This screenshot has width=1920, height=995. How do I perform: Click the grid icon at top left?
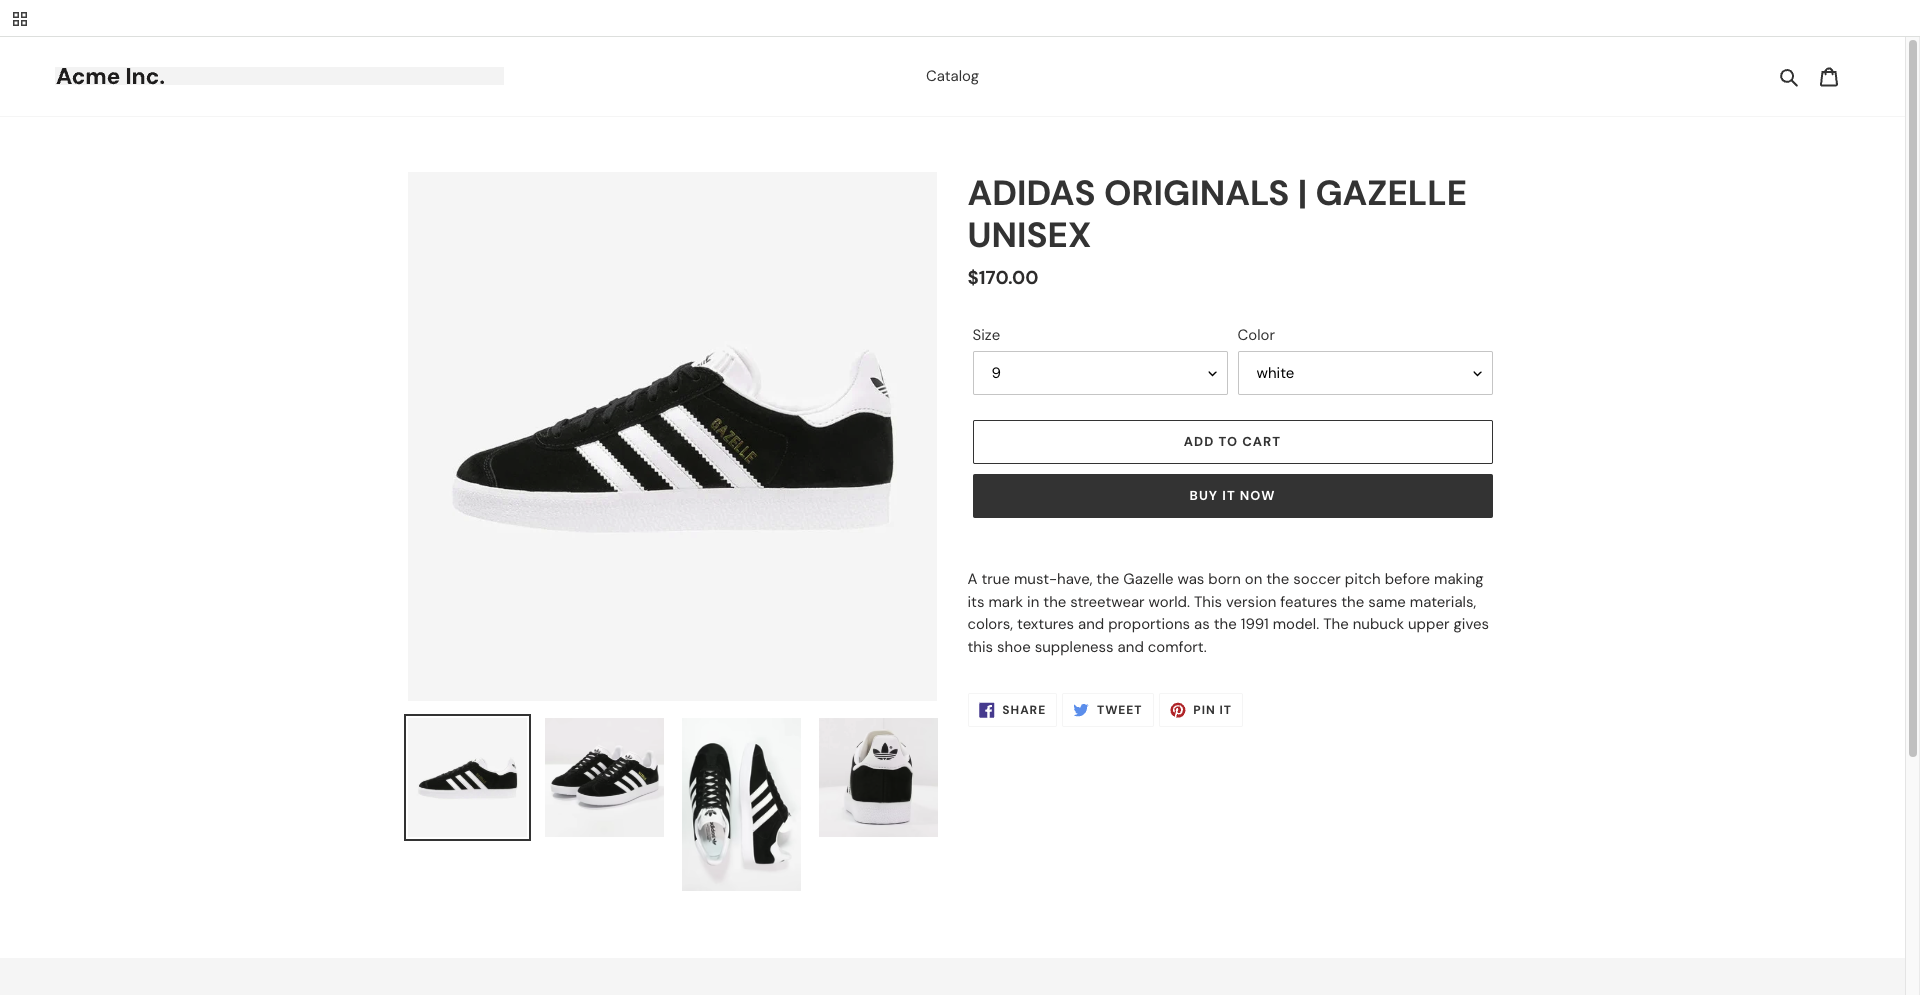[20, 18]
